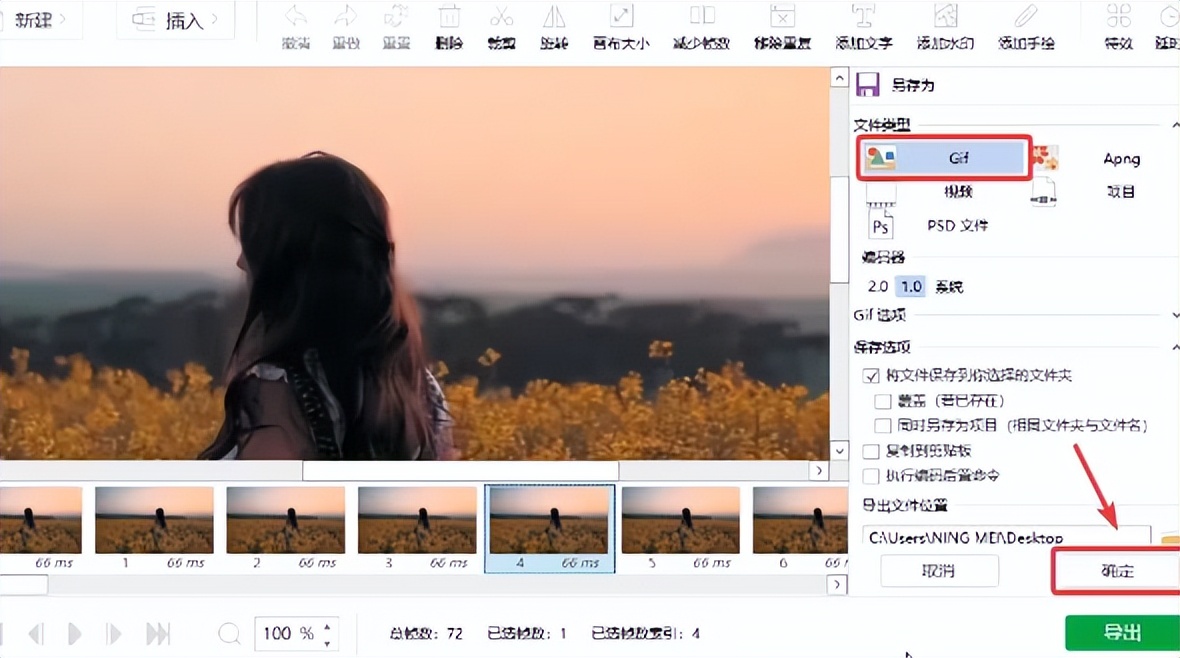Select frame 1 thumbnail
The width and height of the screenshot is (1180, 658).
click(x=154, y=529)
